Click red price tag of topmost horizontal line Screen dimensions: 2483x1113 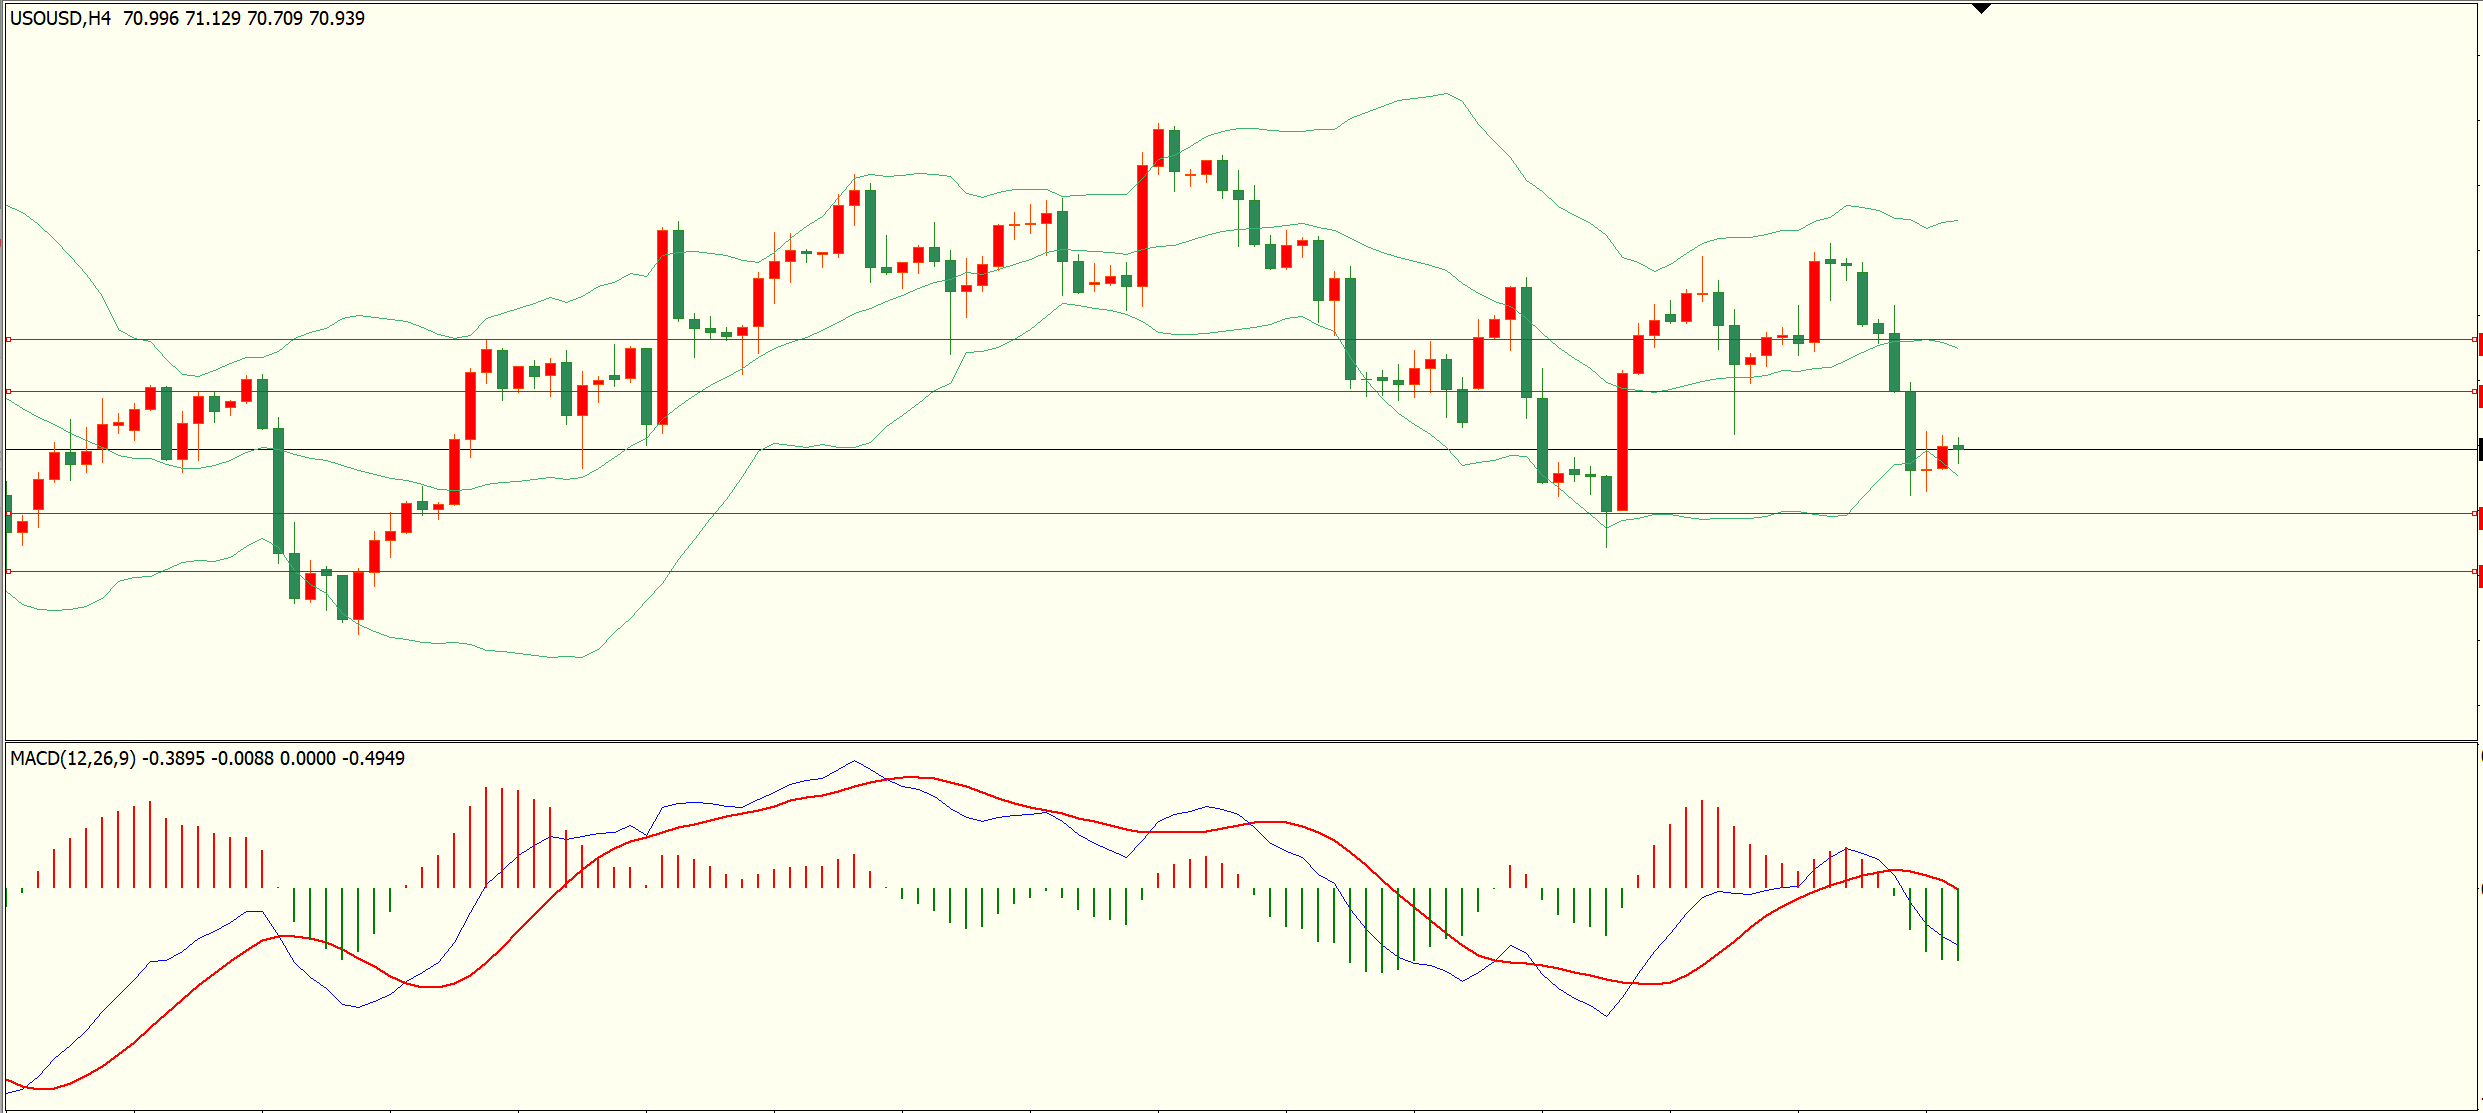pos(2480,345)
